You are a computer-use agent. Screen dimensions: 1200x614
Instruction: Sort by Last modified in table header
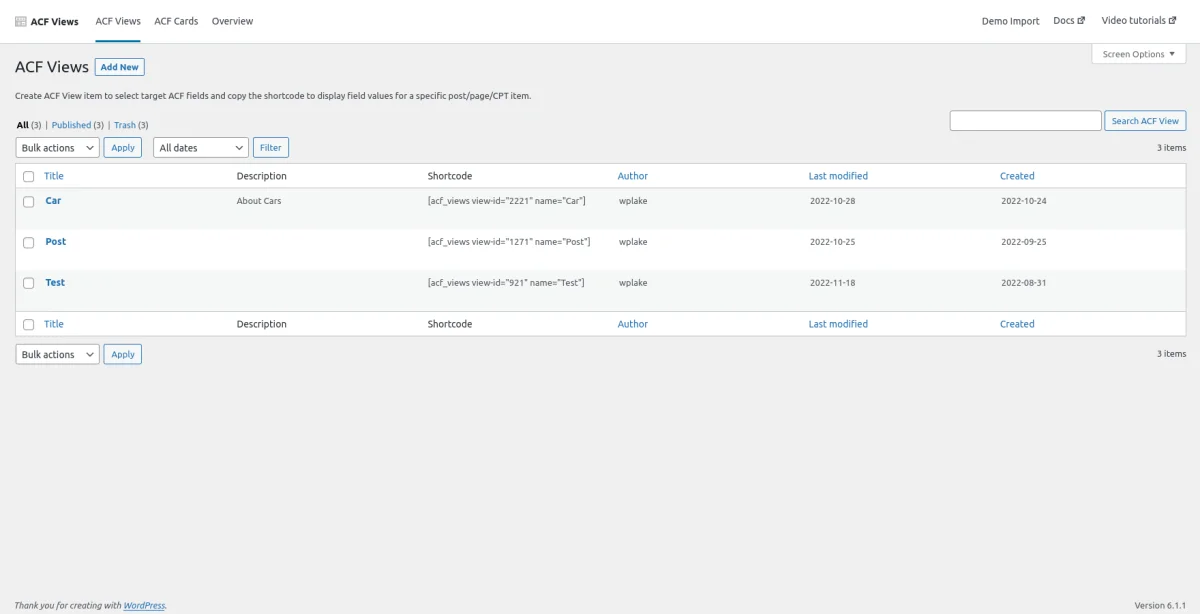tap(838, 176)
